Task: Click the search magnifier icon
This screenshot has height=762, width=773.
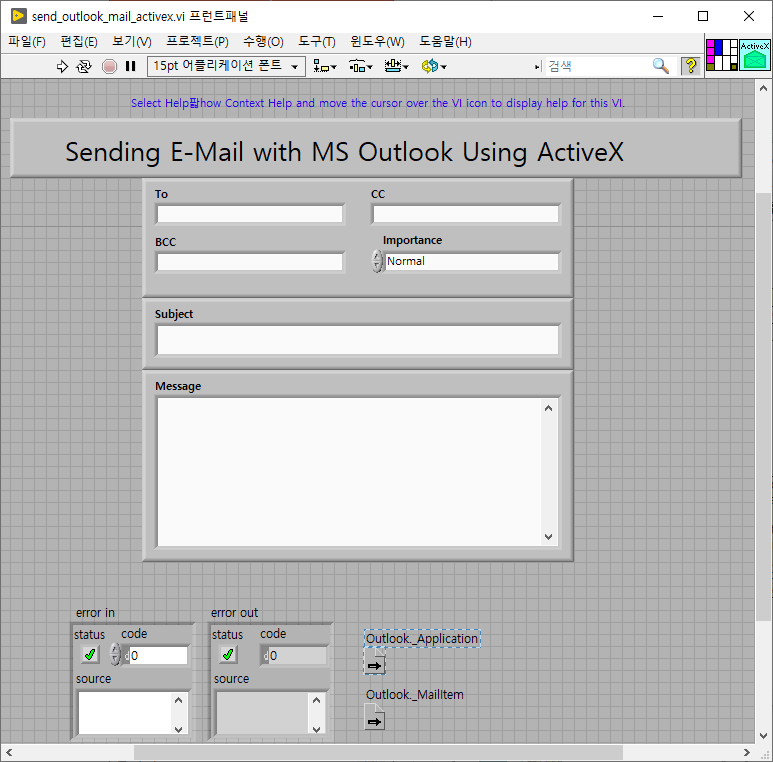Action: point(661,66)
